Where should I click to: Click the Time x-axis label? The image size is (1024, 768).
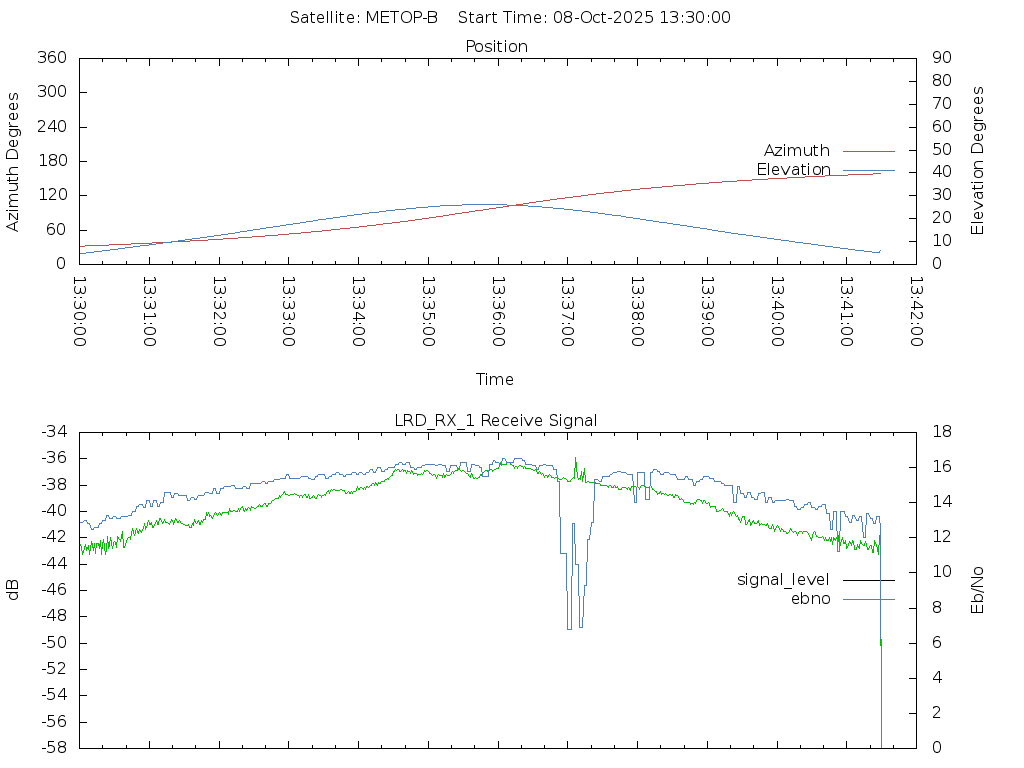pyautogui.click(x=495, y=380)
